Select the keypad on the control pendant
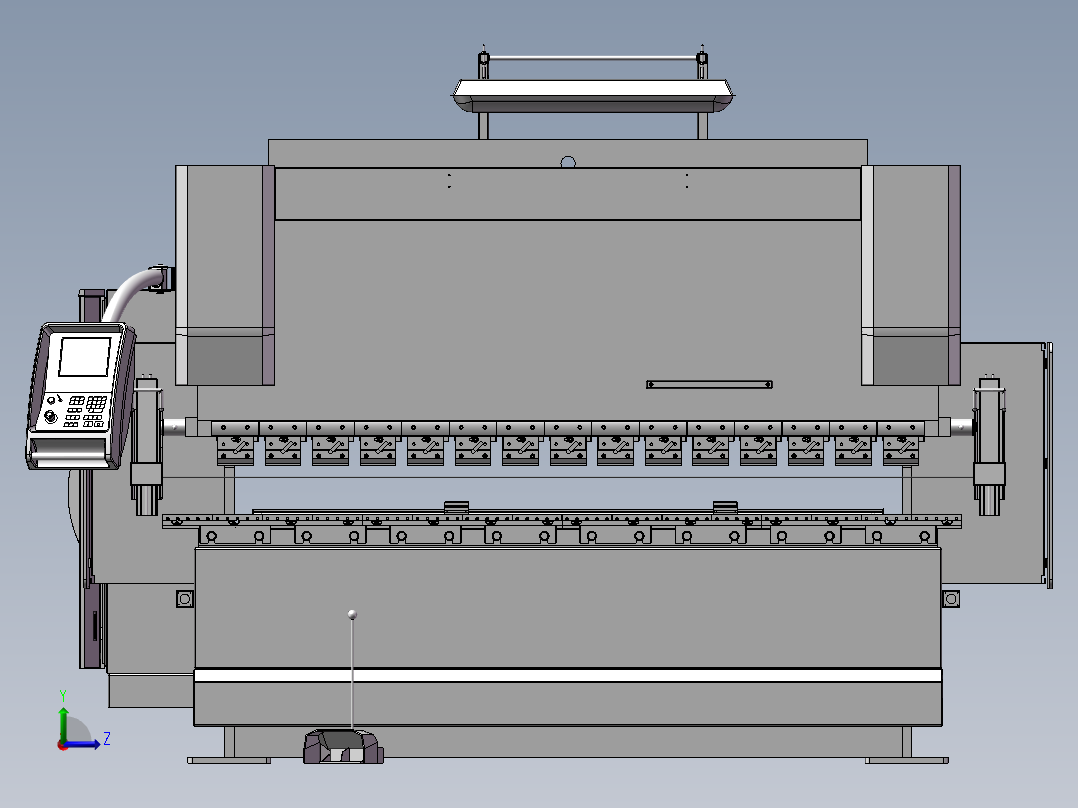 click(x=87, y=411)
